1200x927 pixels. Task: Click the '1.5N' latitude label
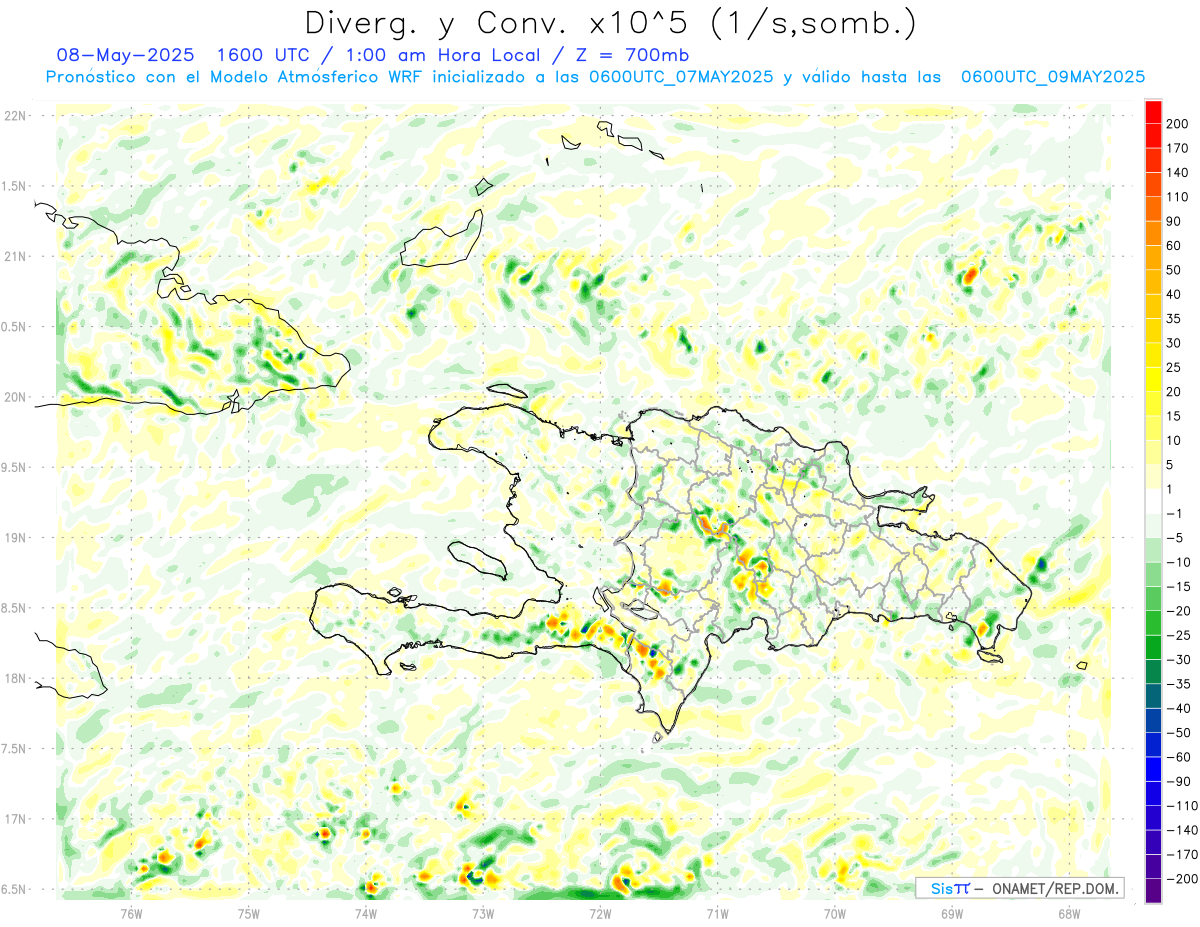[x=15, y=186]
